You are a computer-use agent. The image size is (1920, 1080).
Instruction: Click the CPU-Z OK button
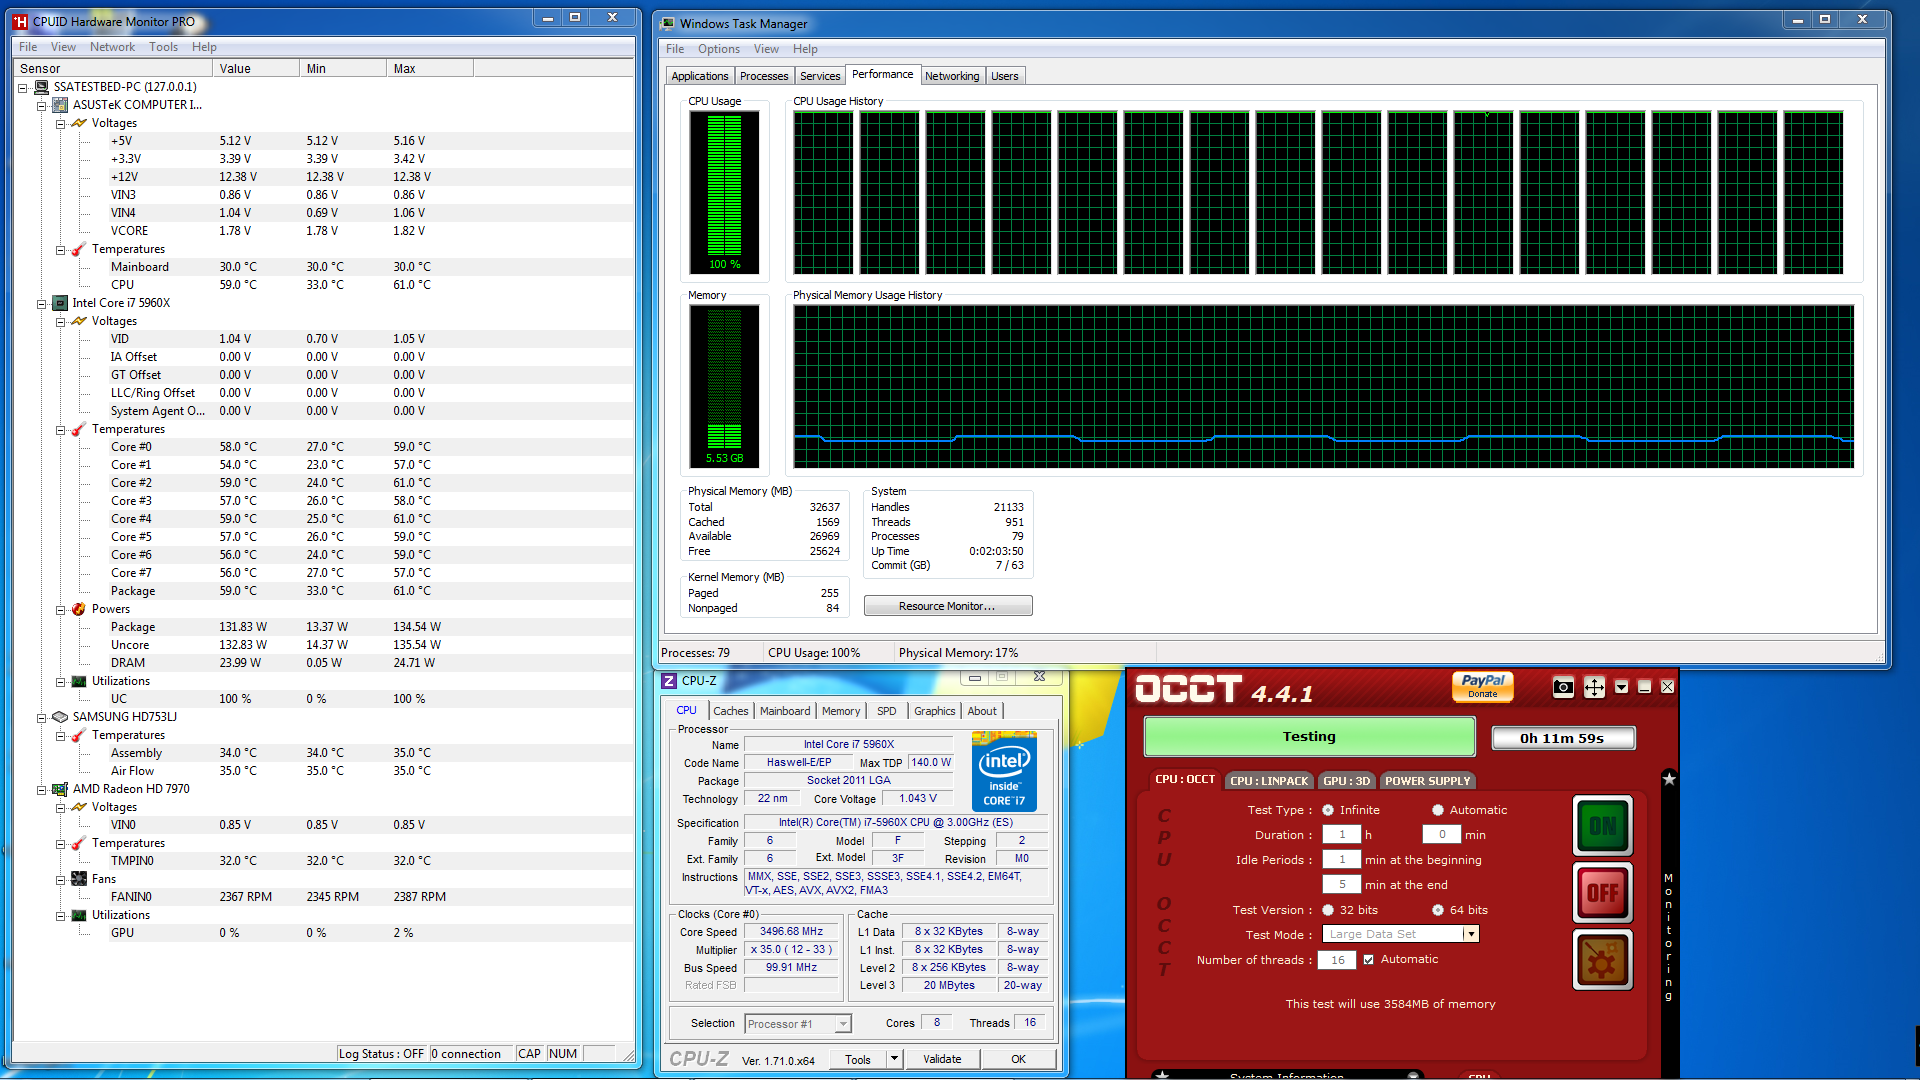1018,1059
